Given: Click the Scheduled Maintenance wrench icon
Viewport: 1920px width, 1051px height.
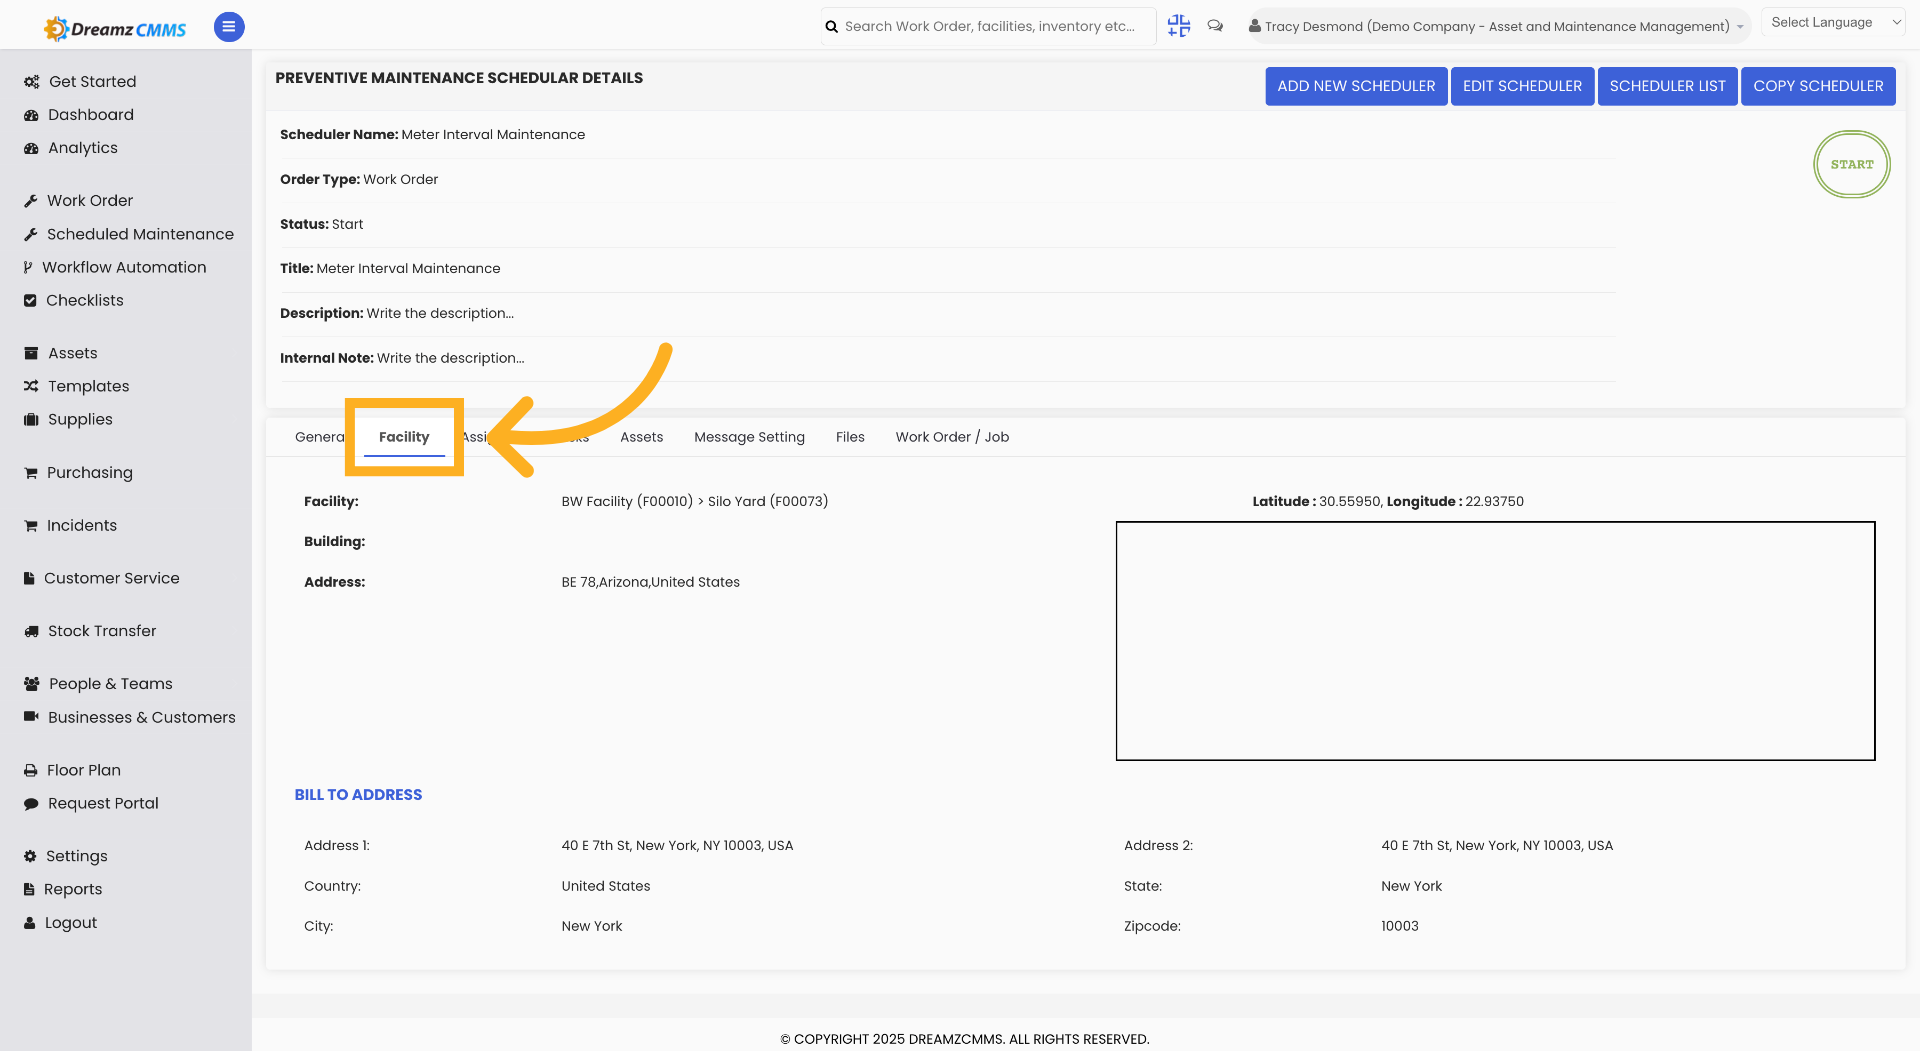Looking at the screenshot, I should tap(31, 234).
